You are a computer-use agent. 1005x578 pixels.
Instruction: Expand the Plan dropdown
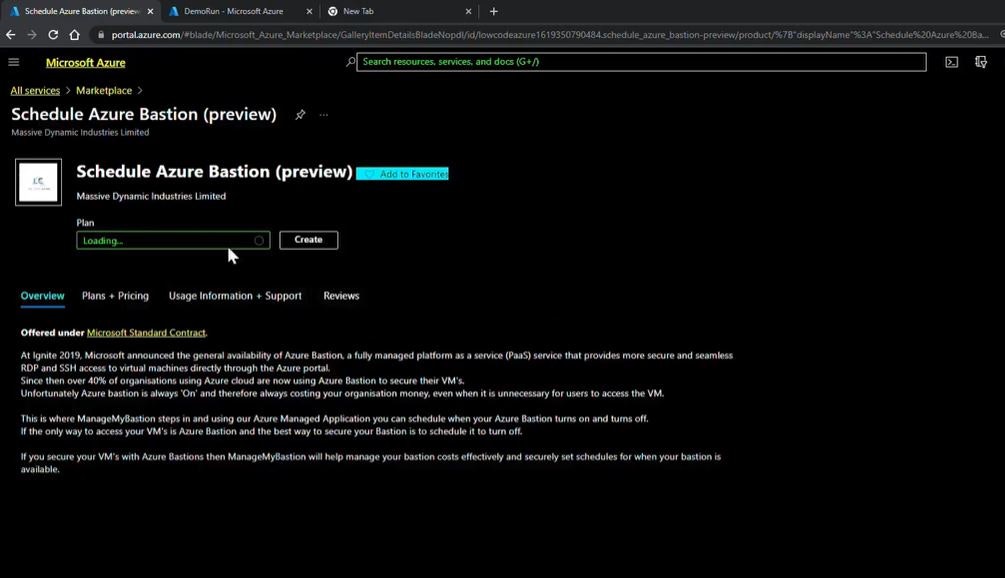coord(173,240)
